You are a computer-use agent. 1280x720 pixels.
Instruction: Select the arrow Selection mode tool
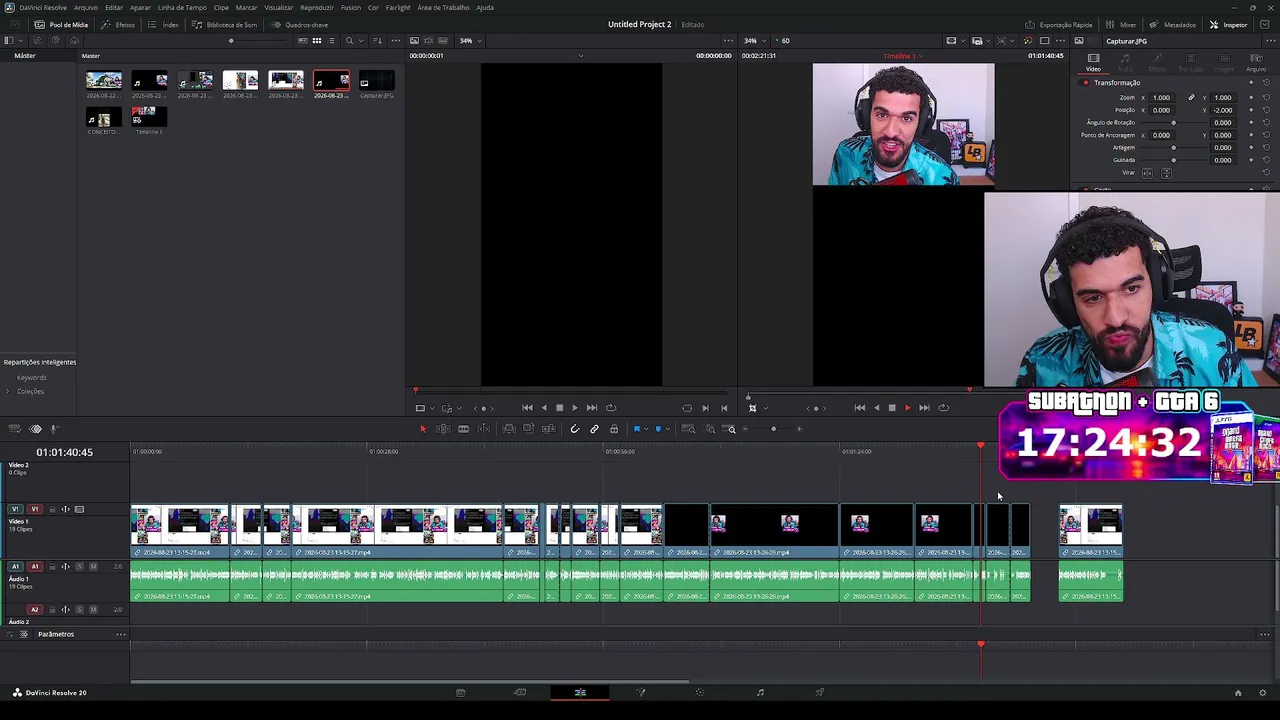tap(422, 429)
